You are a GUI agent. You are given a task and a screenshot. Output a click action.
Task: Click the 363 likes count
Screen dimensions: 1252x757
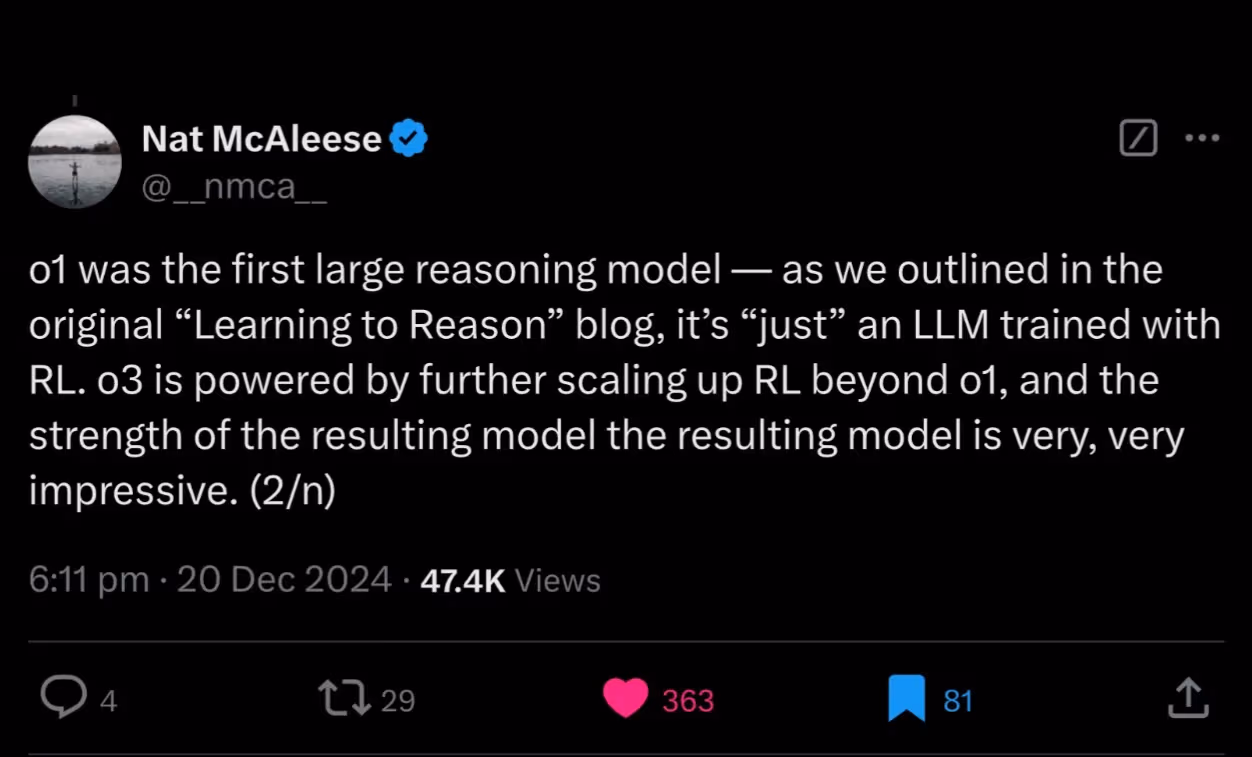688,701
